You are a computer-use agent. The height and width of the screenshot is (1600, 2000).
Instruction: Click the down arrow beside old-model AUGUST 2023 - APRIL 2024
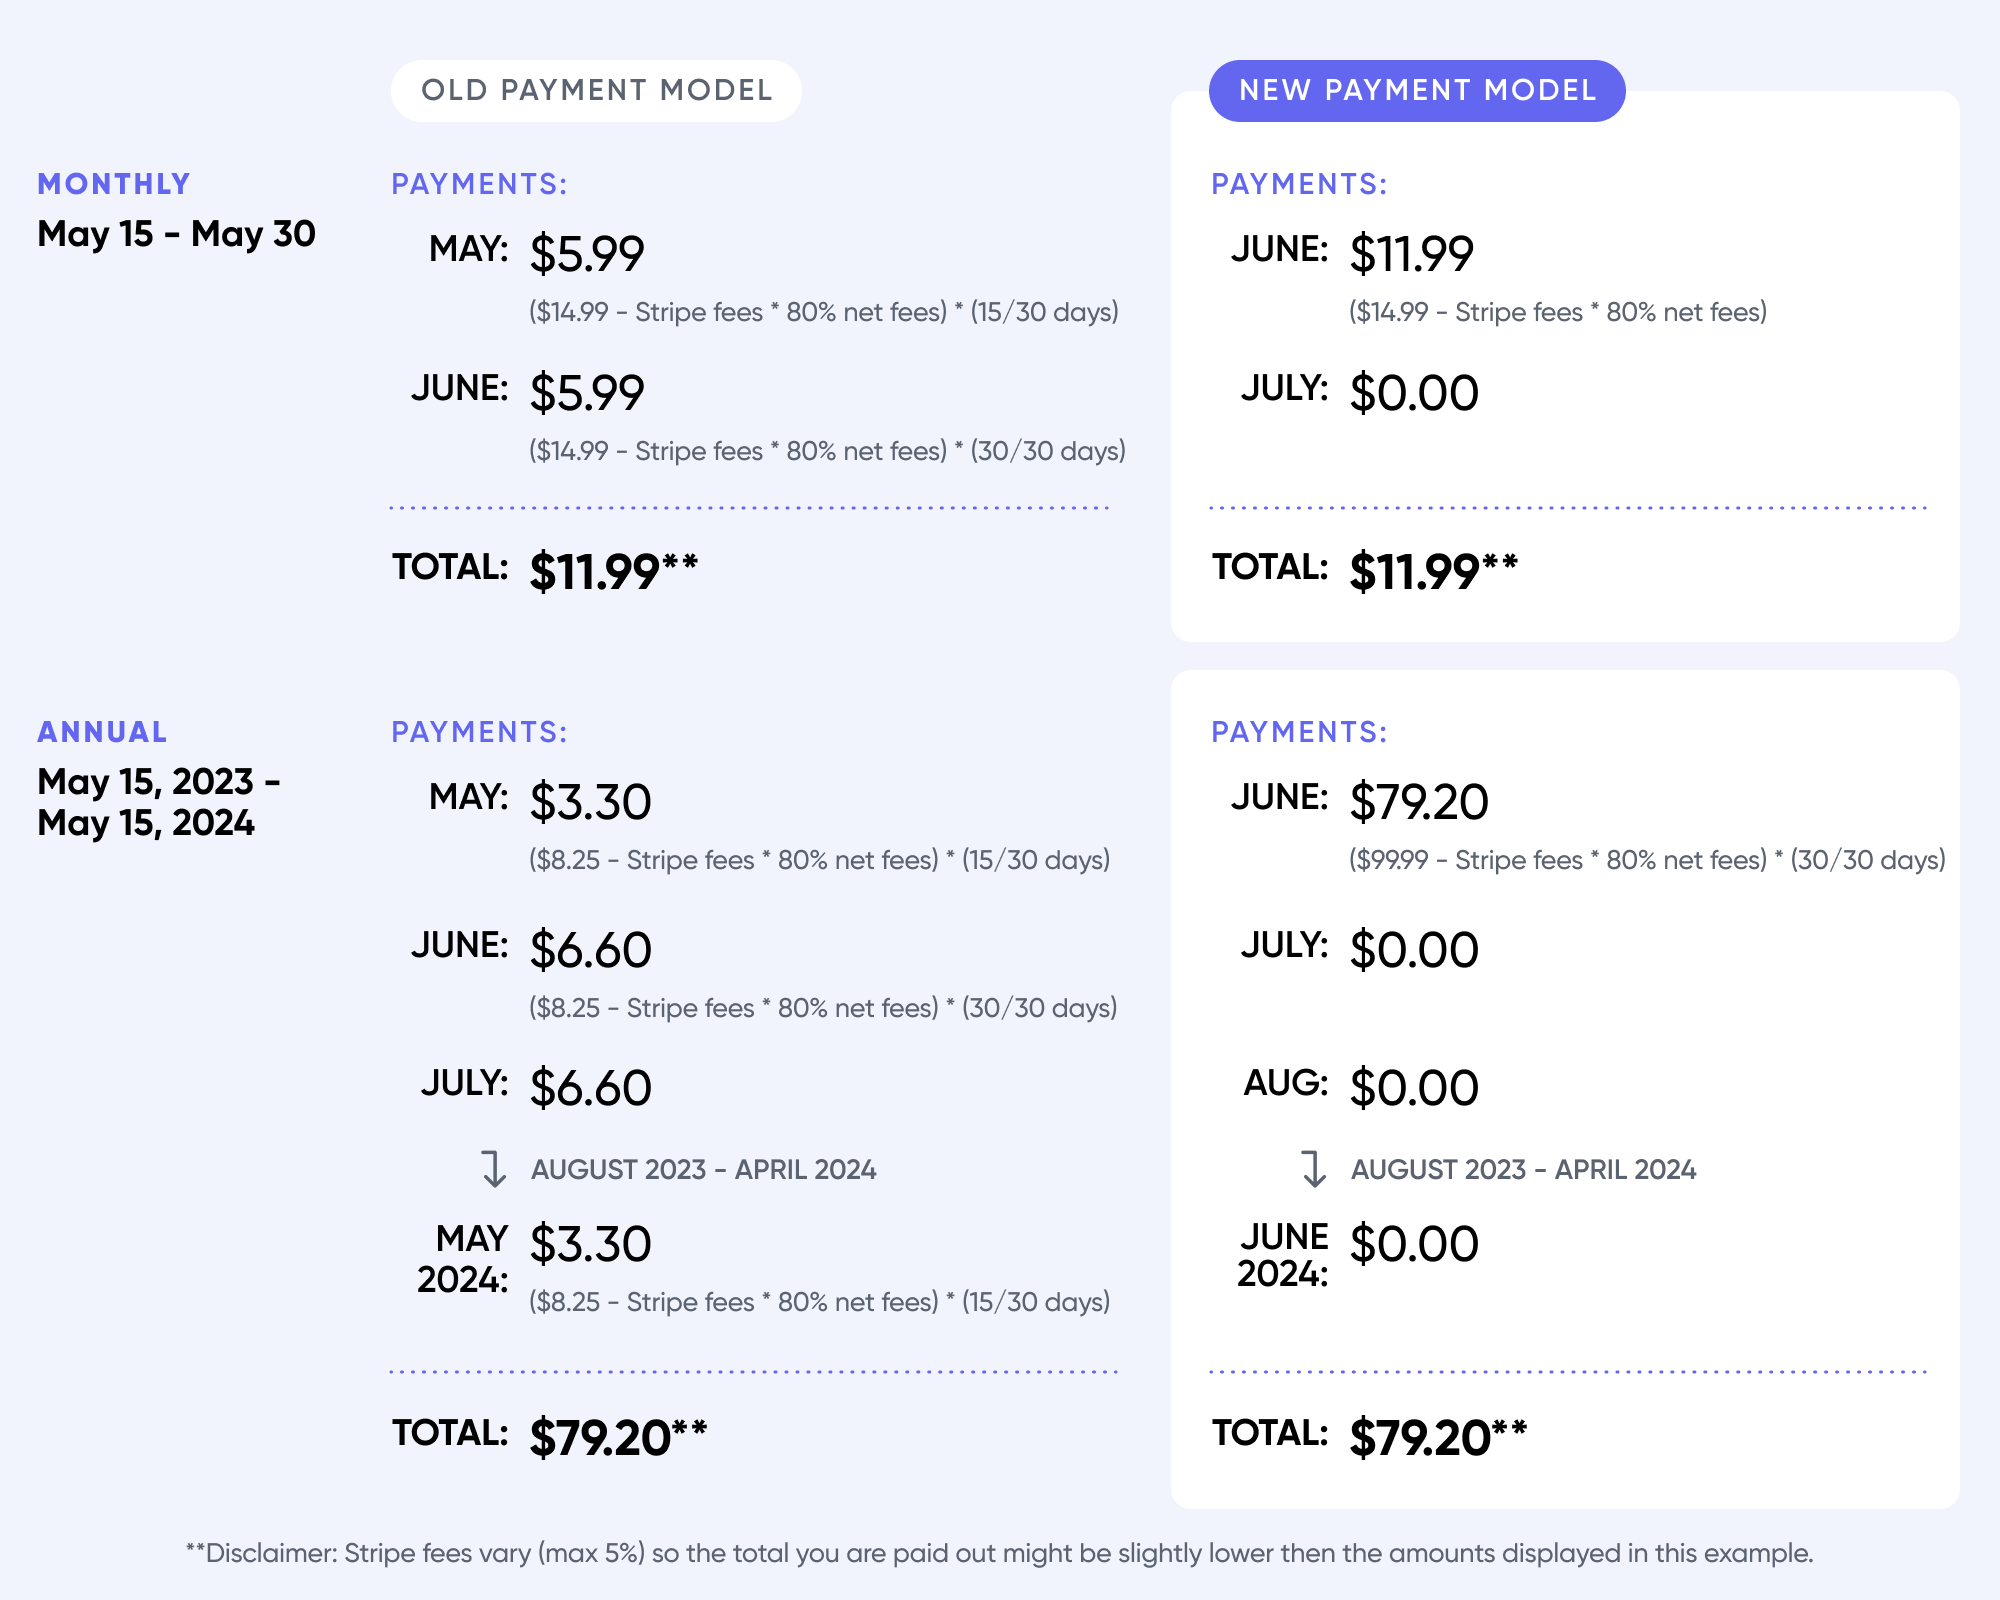[x=494, y=1169]
